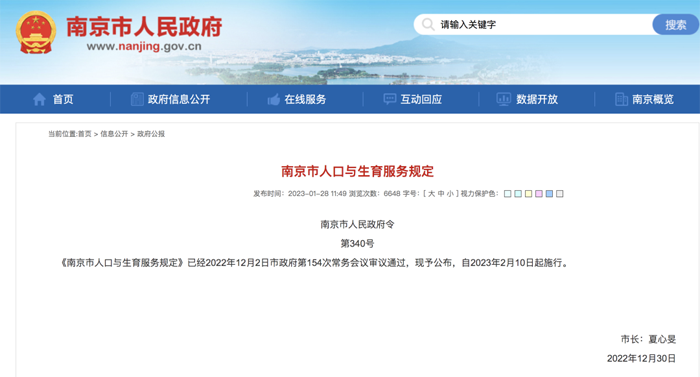Click the magnifier icon in search box
Screen dimensions: 700x377
(x=428, y=25)
